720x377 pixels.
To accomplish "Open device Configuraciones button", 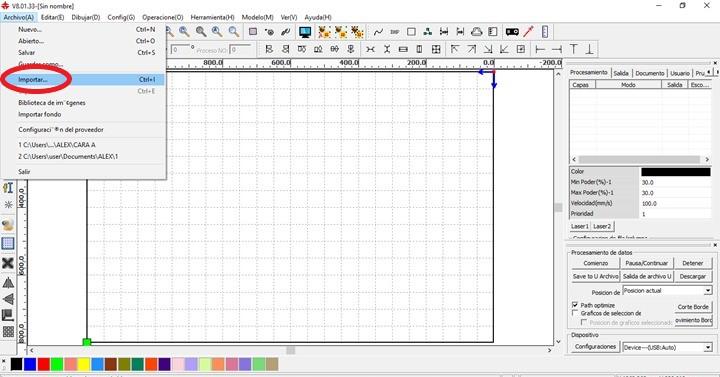I will (595, 347).
